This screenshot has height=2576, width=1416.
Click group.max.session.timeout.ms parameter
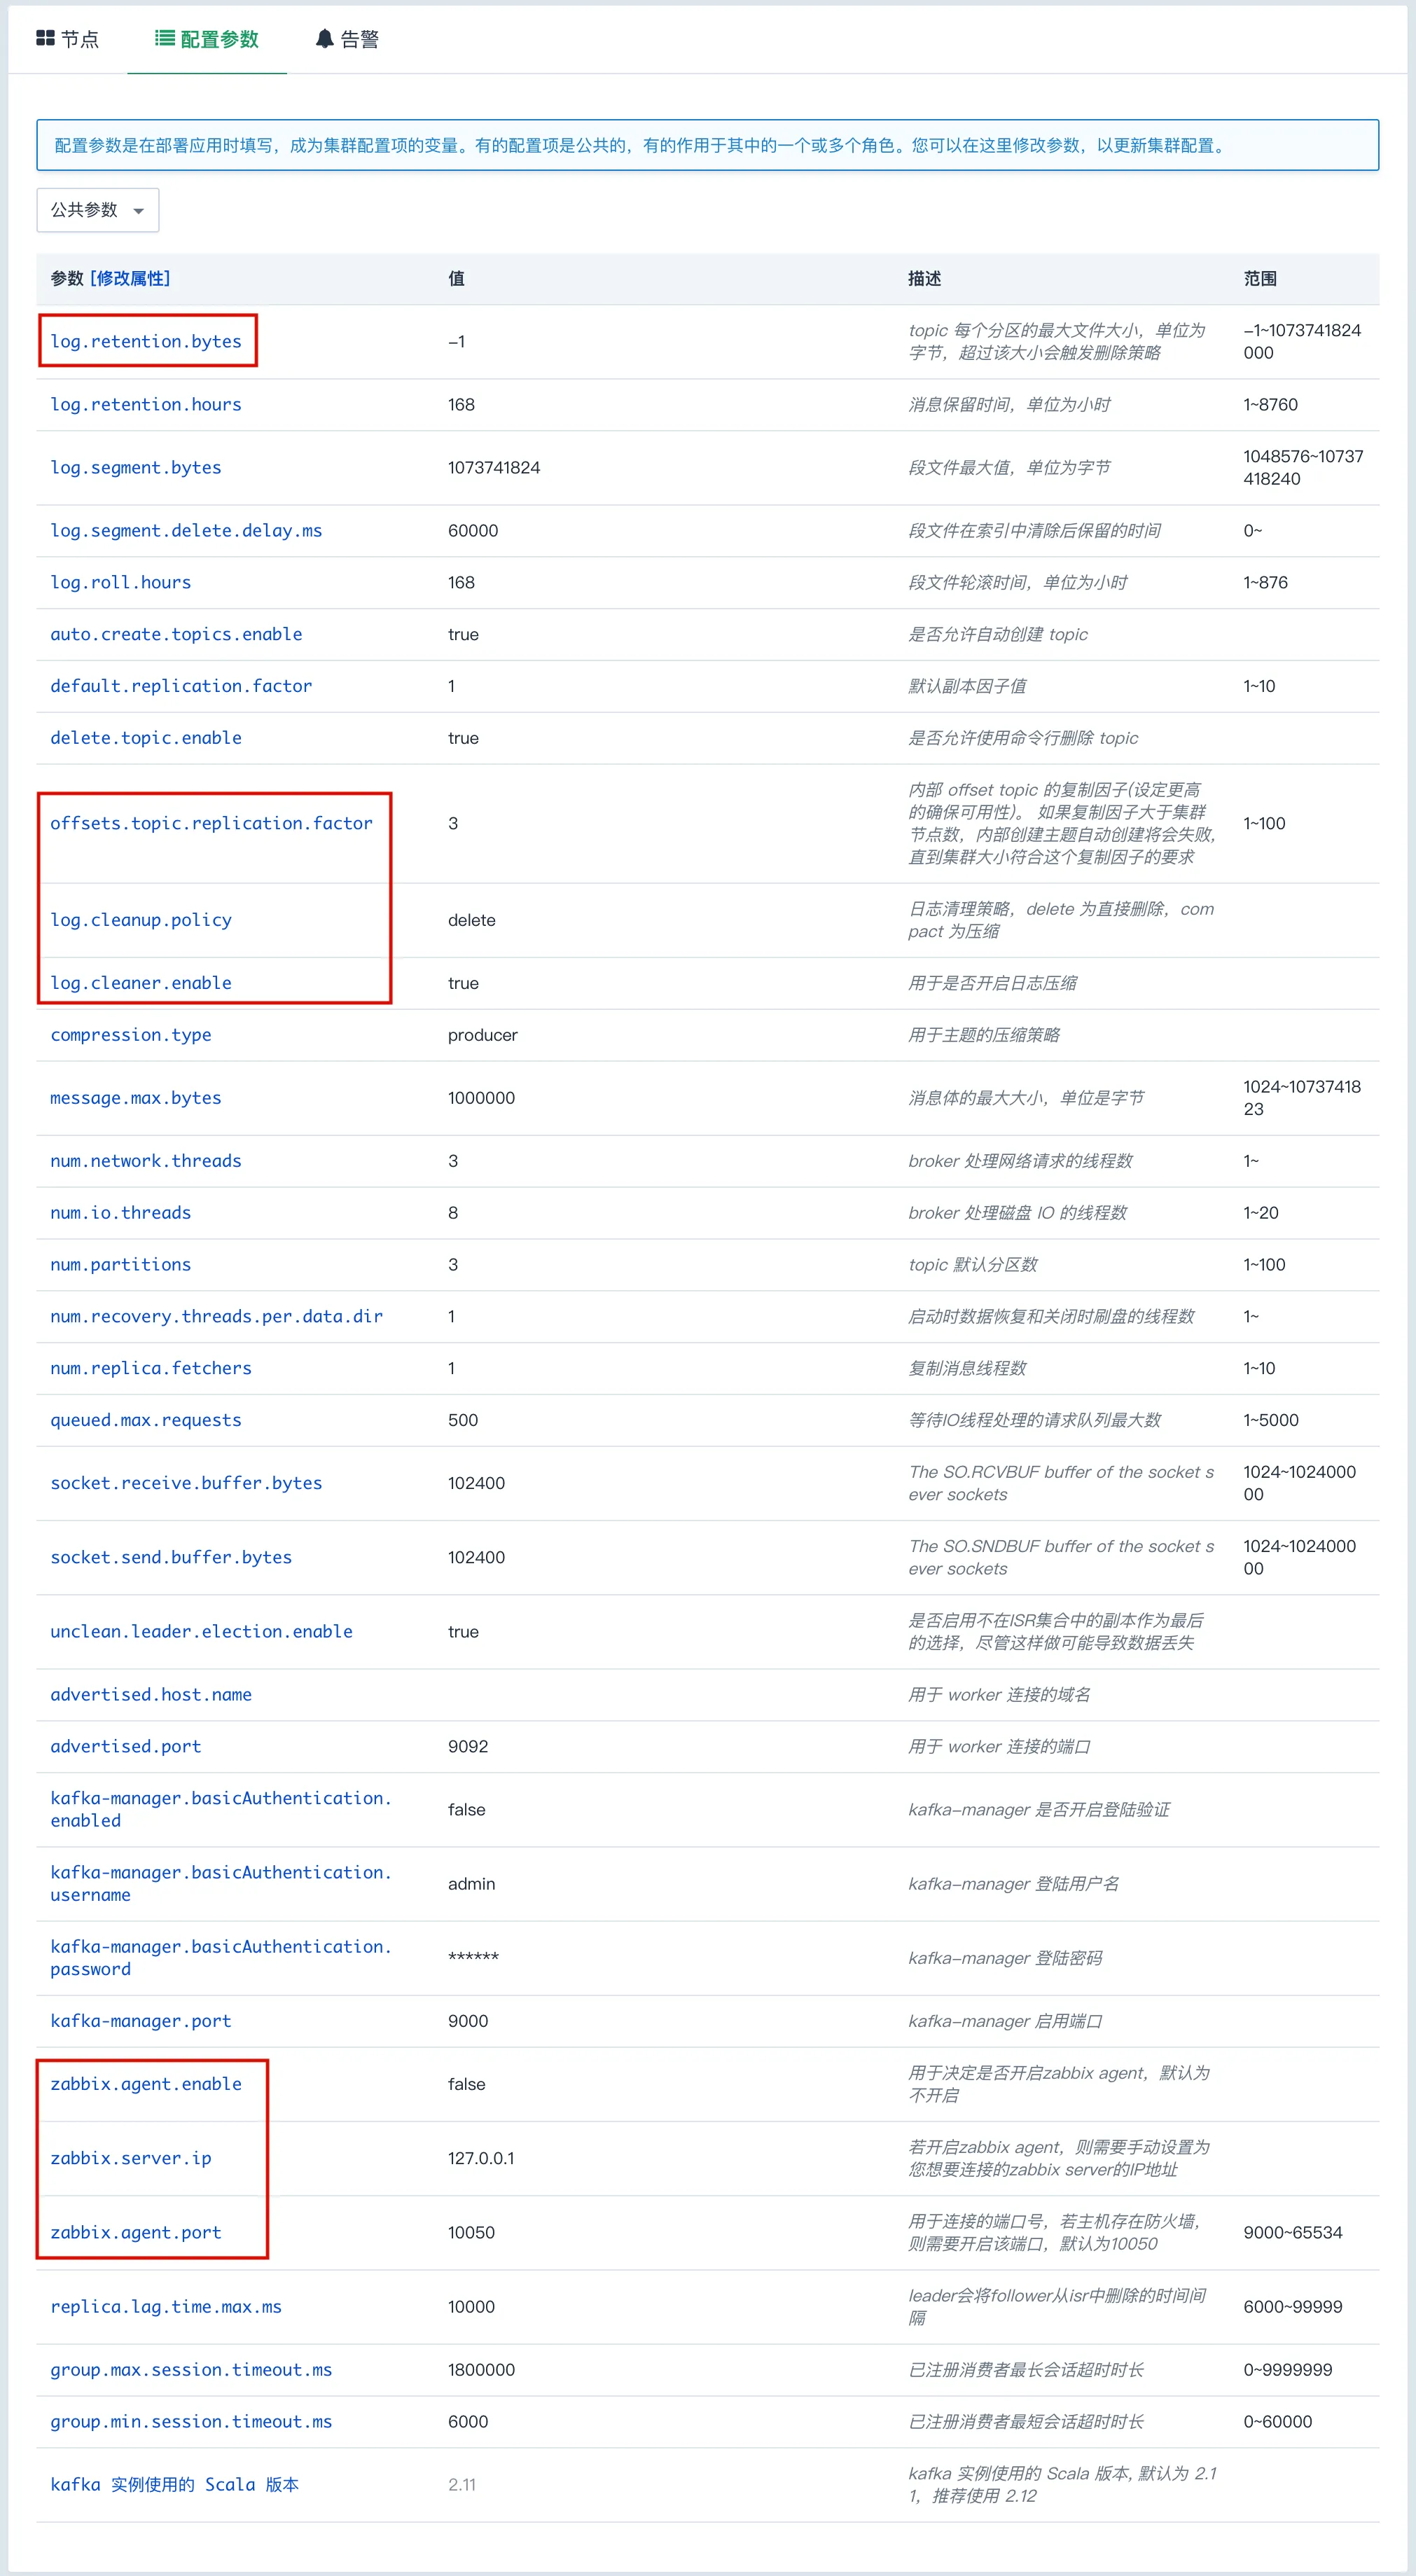(x=191, y=2370)
